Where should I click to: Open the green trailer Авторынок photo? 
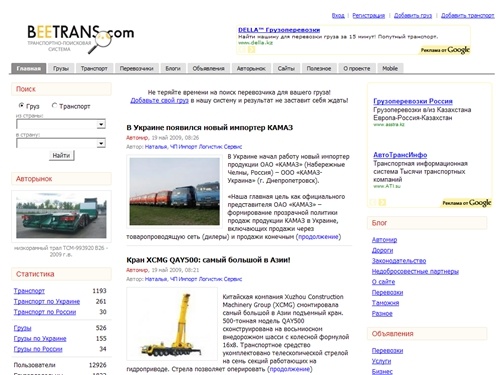(61, 217)
